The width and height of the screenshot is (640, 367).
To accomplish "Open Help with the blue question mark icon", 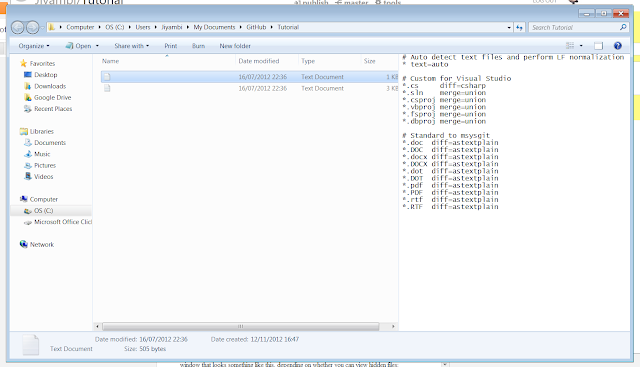I will click(618, 46).
